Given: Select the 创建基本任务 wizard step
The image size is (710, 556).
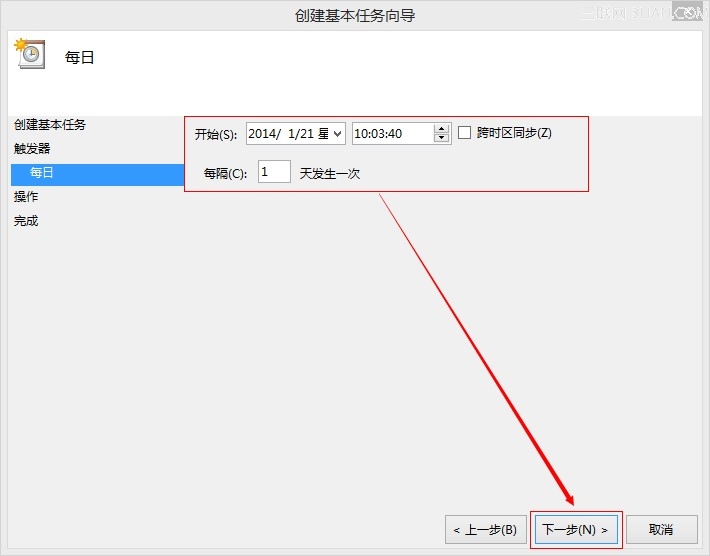Looking at the screenshot, I should coord(50,125).
